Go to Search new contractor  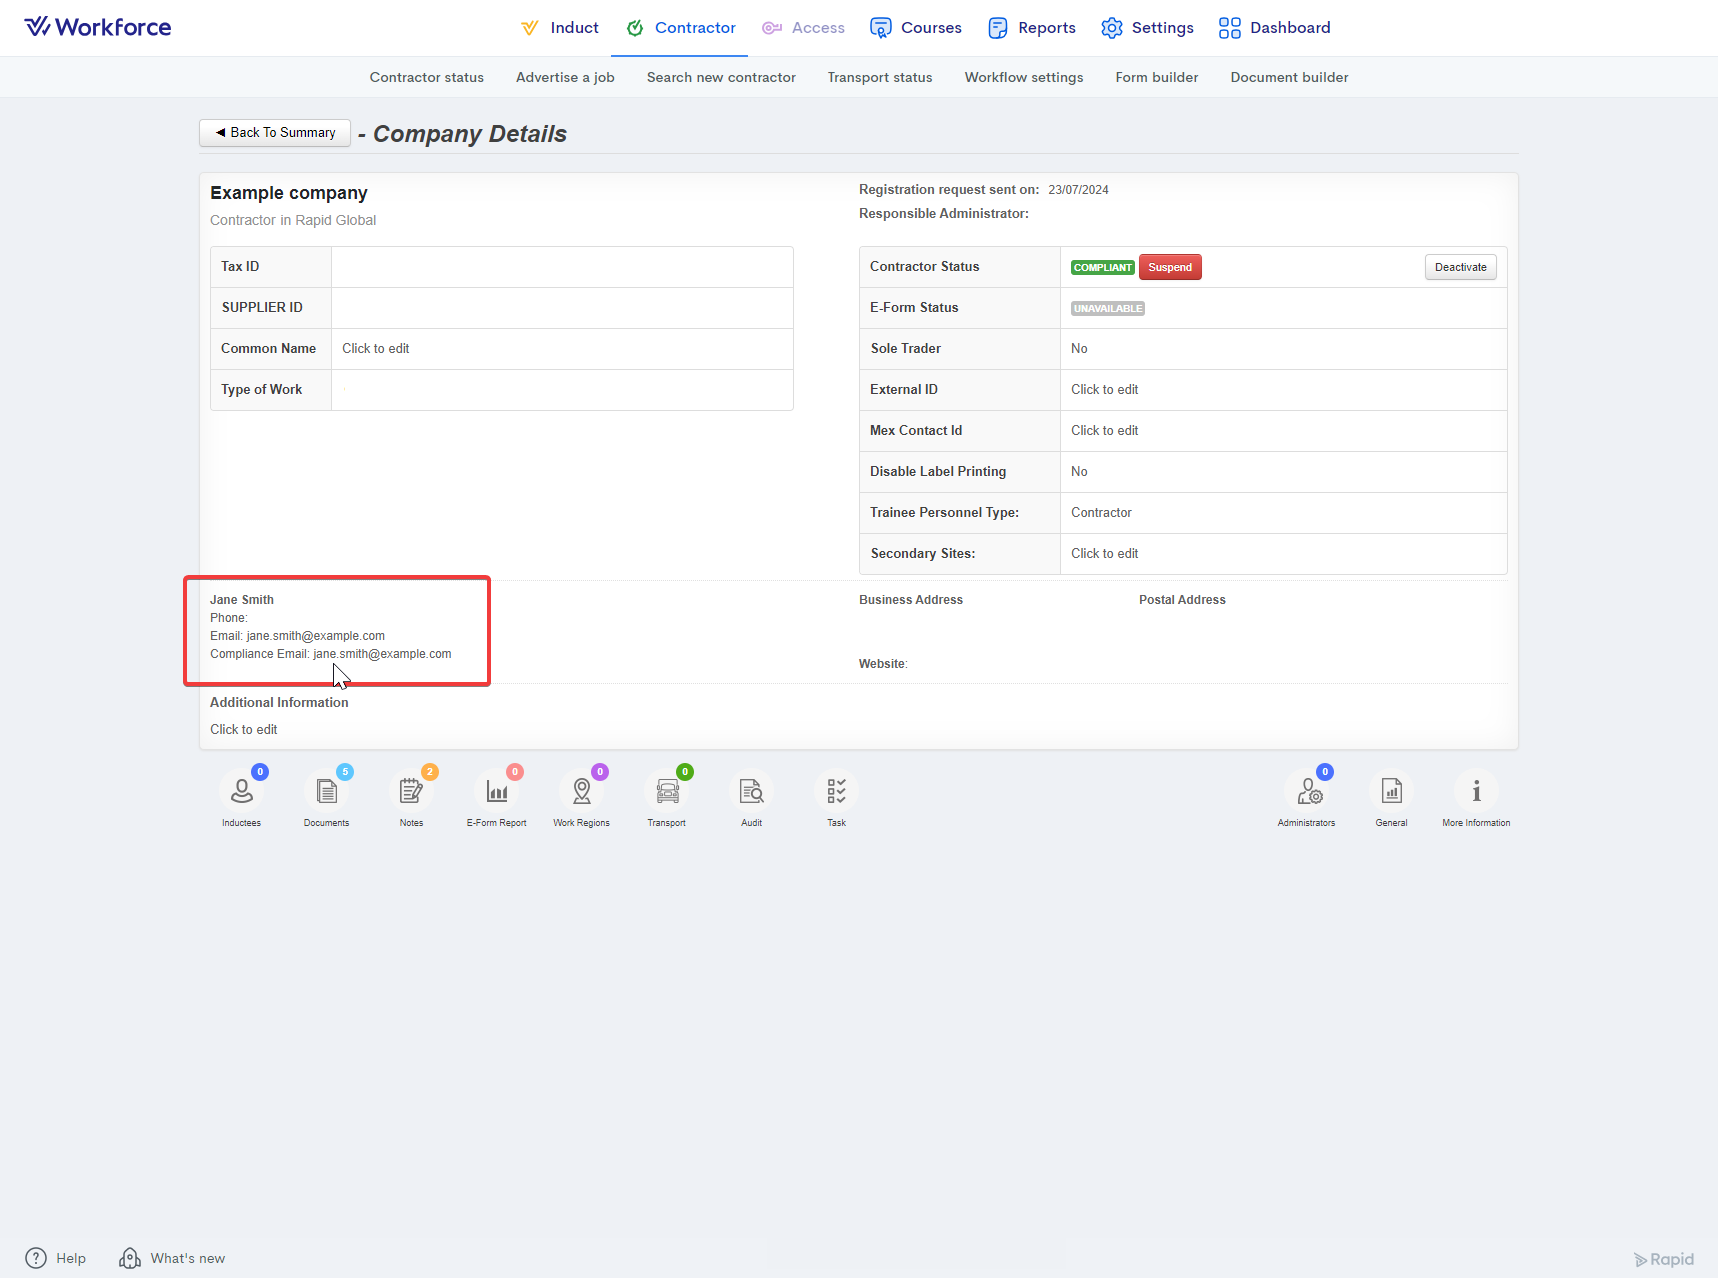pyautogui.click(x=721, y=77)
